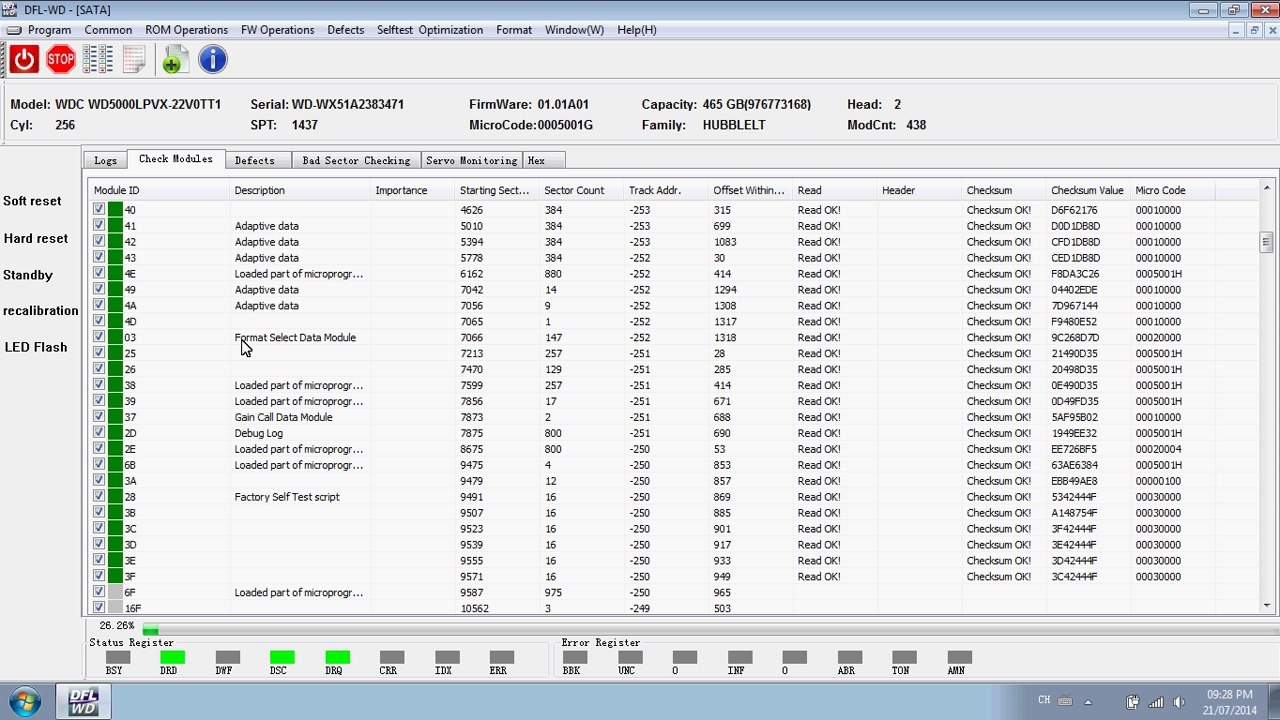Select the Format Select Data Module row description

click(295, 338)
